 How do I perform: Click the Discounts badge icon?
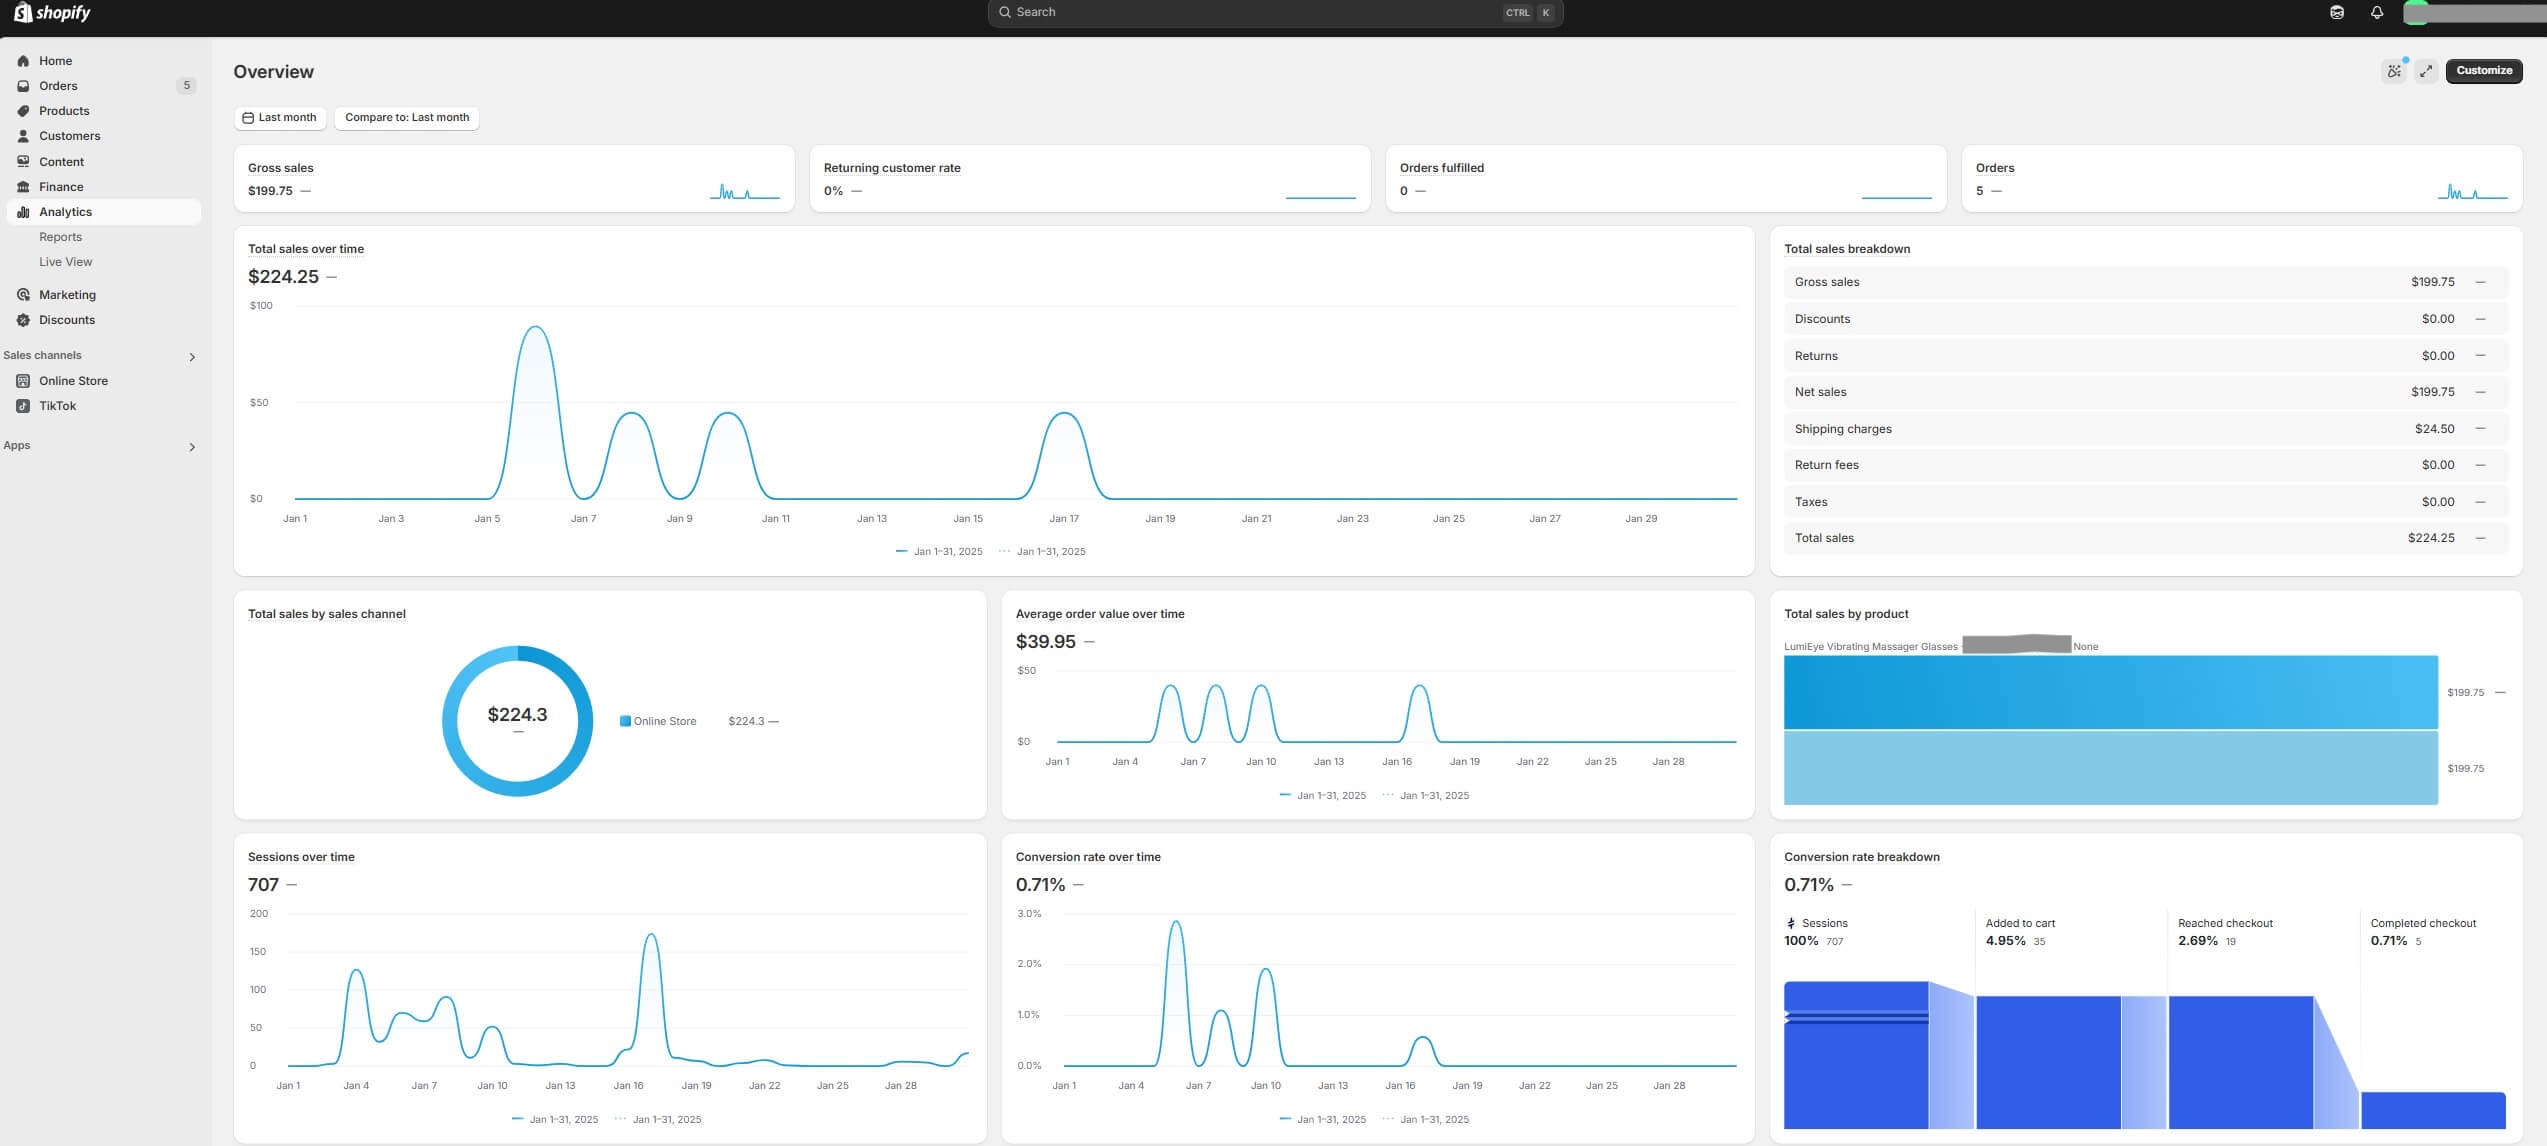[x=23, y=320]
